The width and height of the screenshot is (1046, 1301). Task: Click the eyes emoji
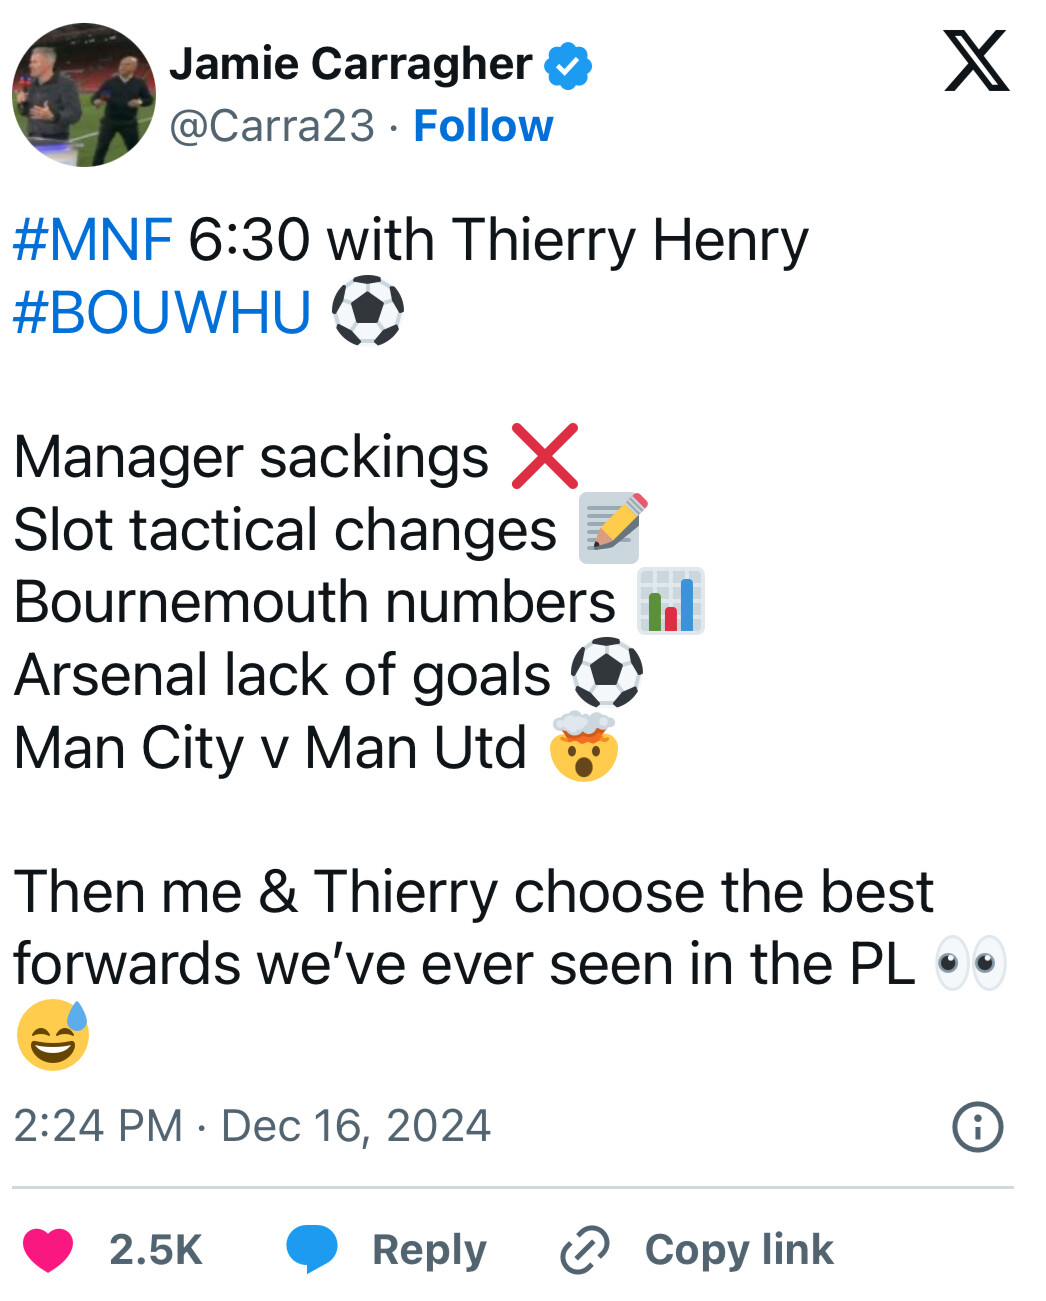pyautogui.click(x=970, y=964)
